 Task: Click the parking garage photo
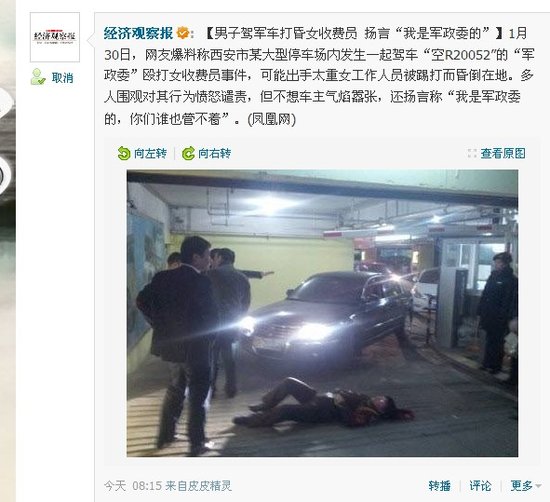tap(322, 313)
